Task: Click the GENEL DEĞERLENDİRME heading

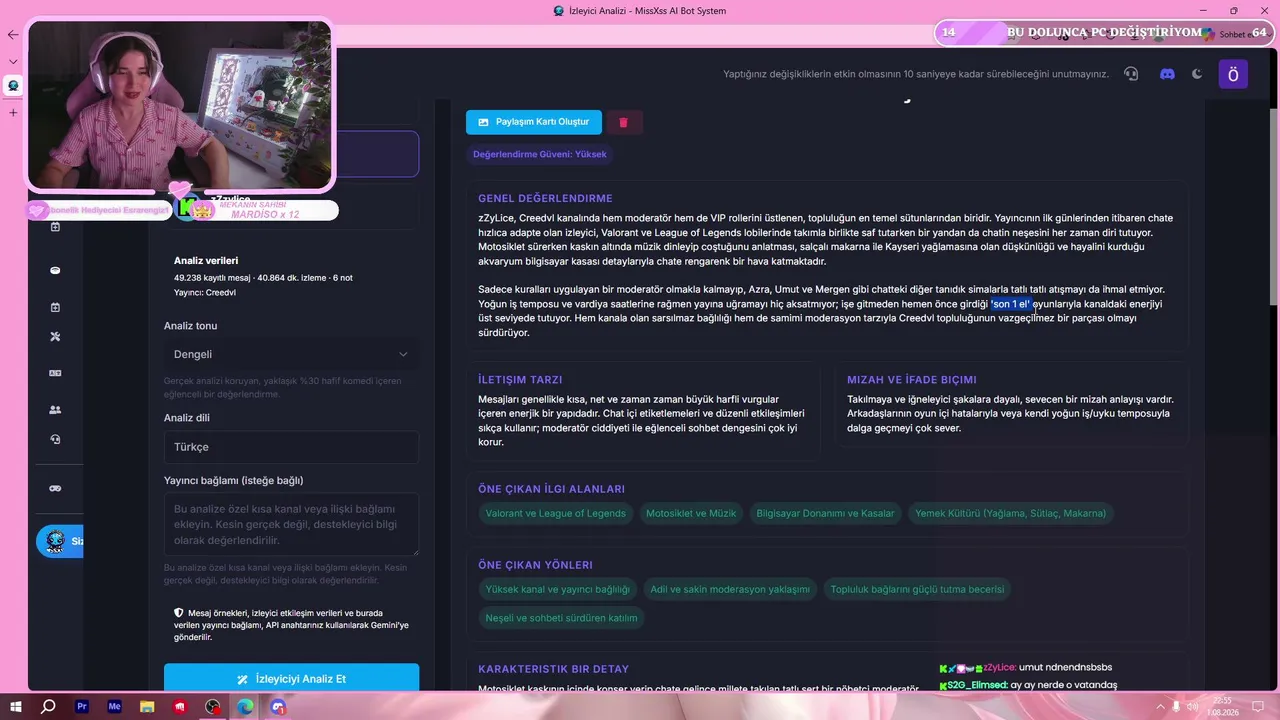Action: coord(545,199)
